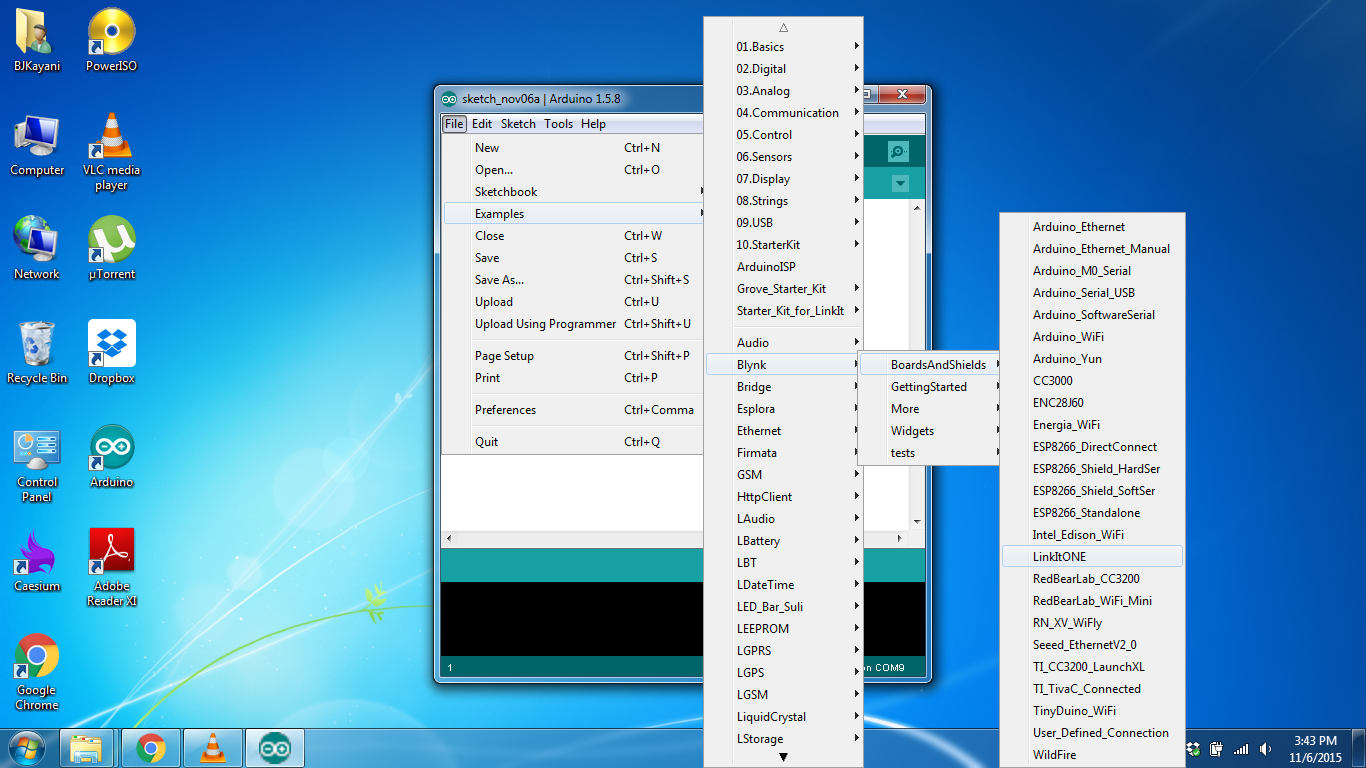Open Windows Explorer in taskbar
Screen dimensions: 1366x768
(87, 748)
